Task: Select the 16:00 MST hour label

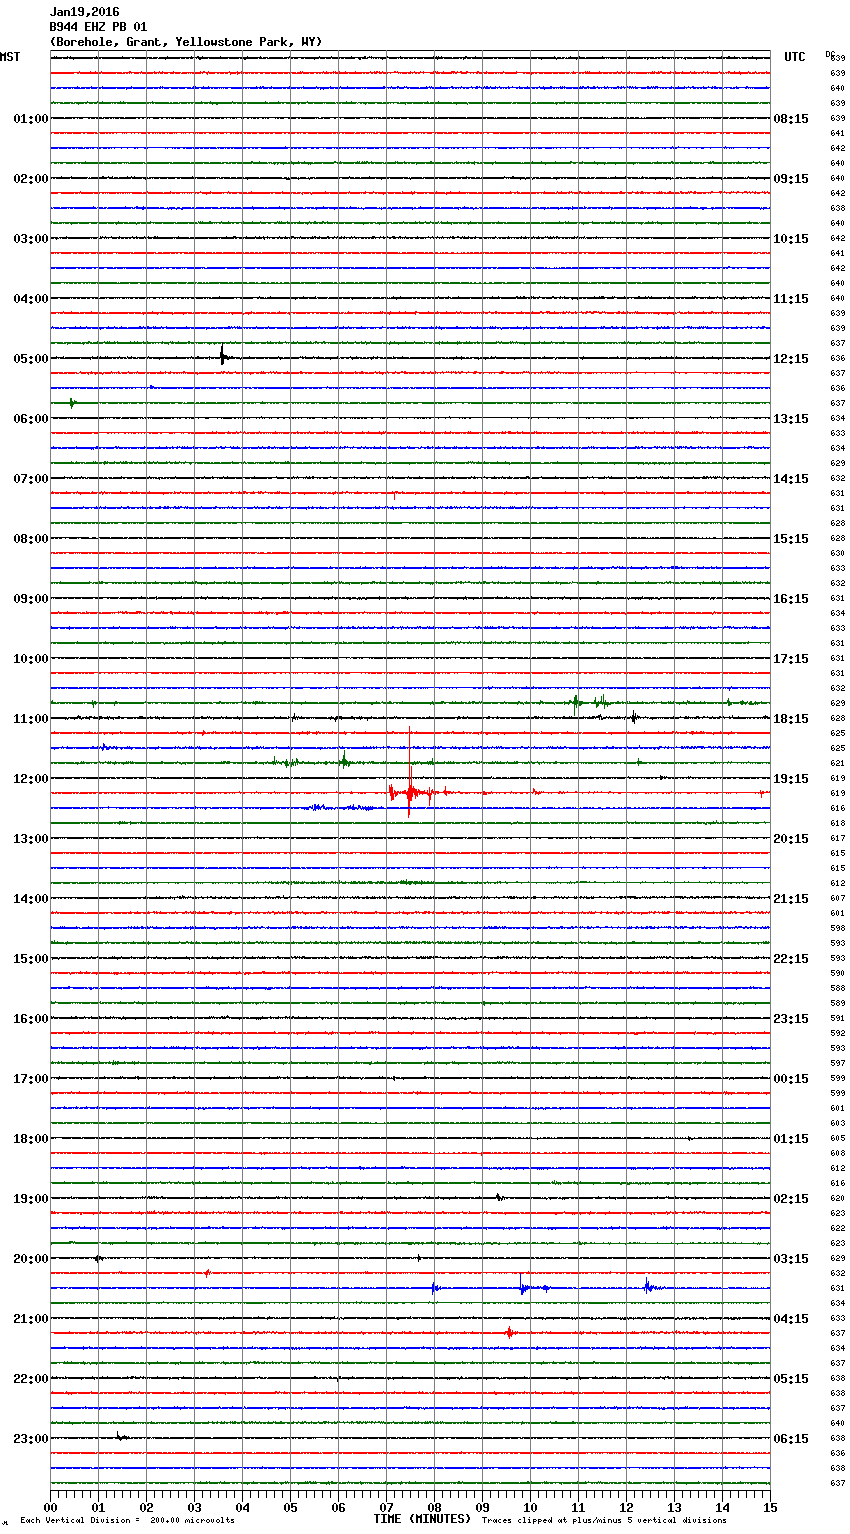Action: (x=31, y=1019)
